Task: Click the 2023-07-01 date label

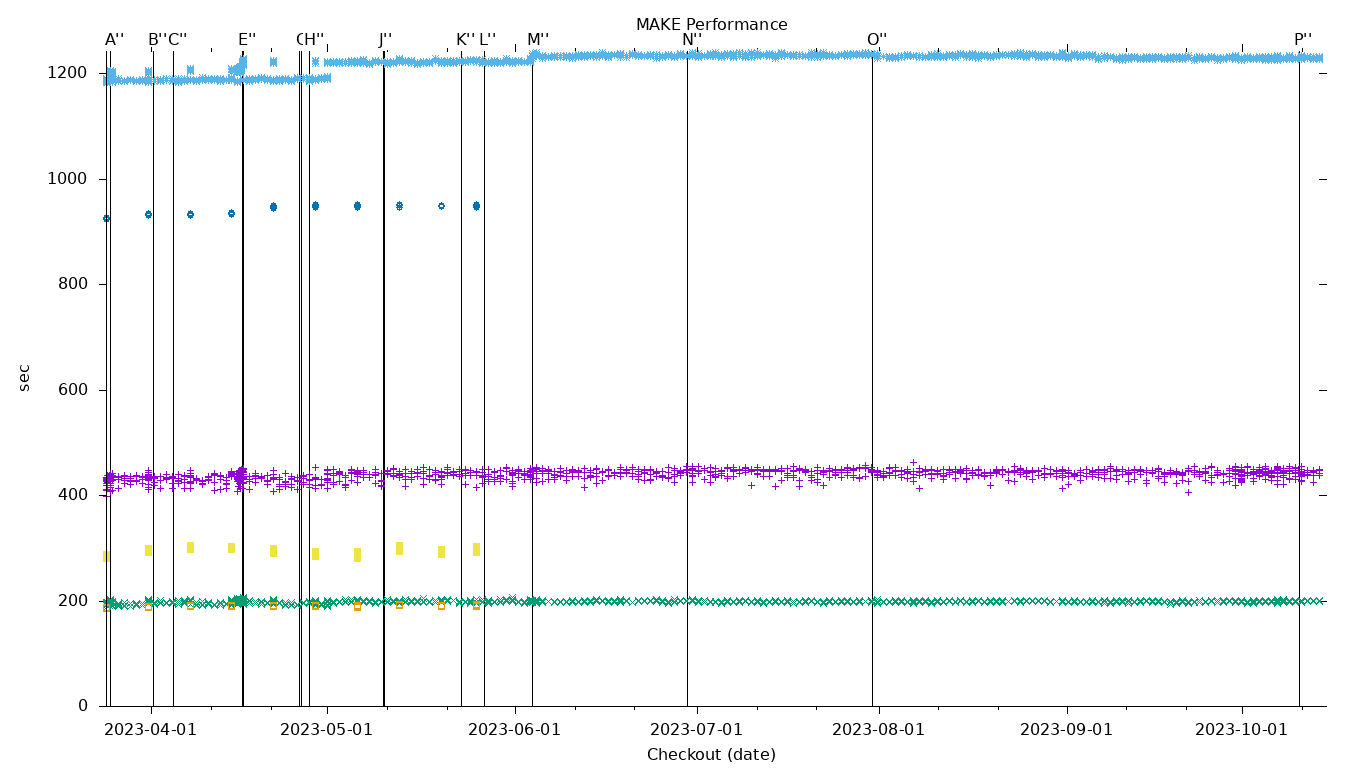Action: point(697,730)
